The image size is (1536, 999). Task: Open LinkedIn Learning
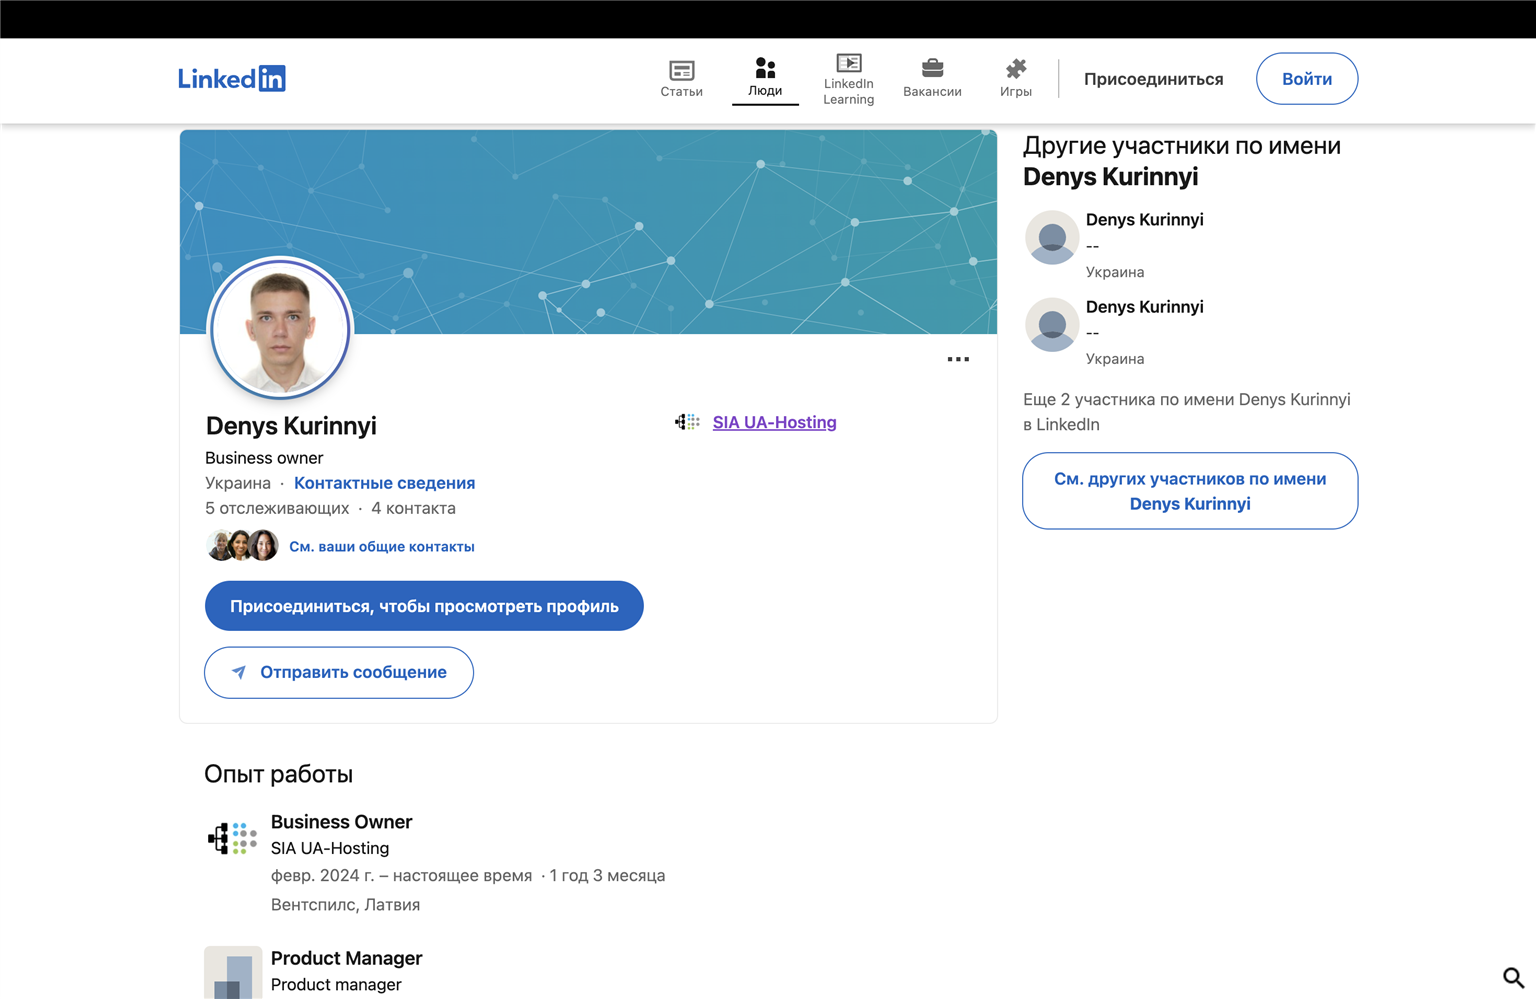[x=848, y=79]
